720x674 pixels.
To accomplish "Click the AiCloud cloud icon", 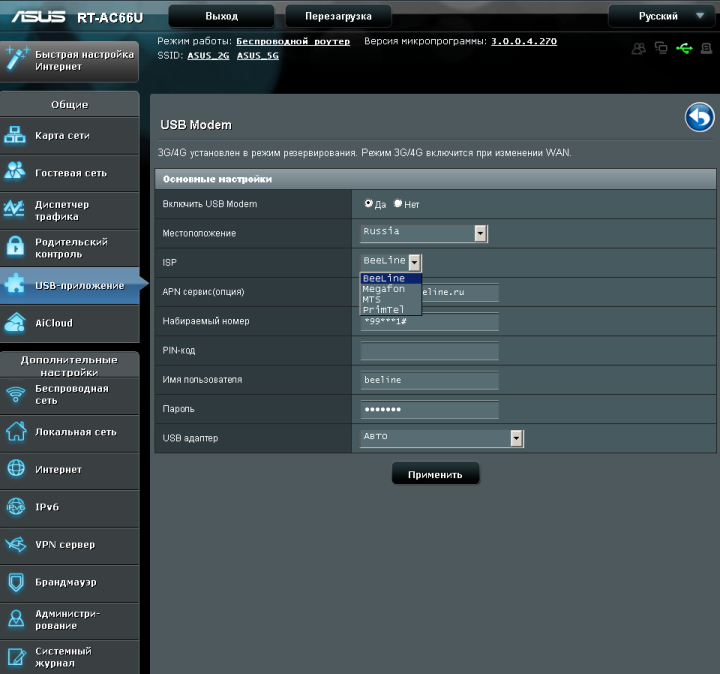I will pyautogui.click(x=15, y=322).
